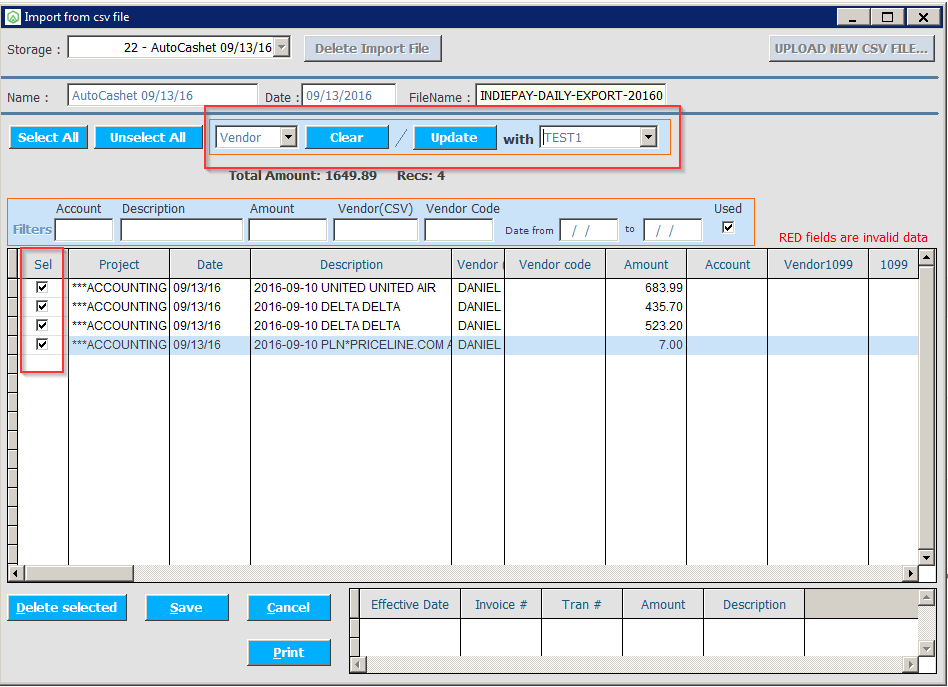This screenshot has height=687, width=948.
Task: Click the main grid scroll down arrow
Action: tap(926, 557)
